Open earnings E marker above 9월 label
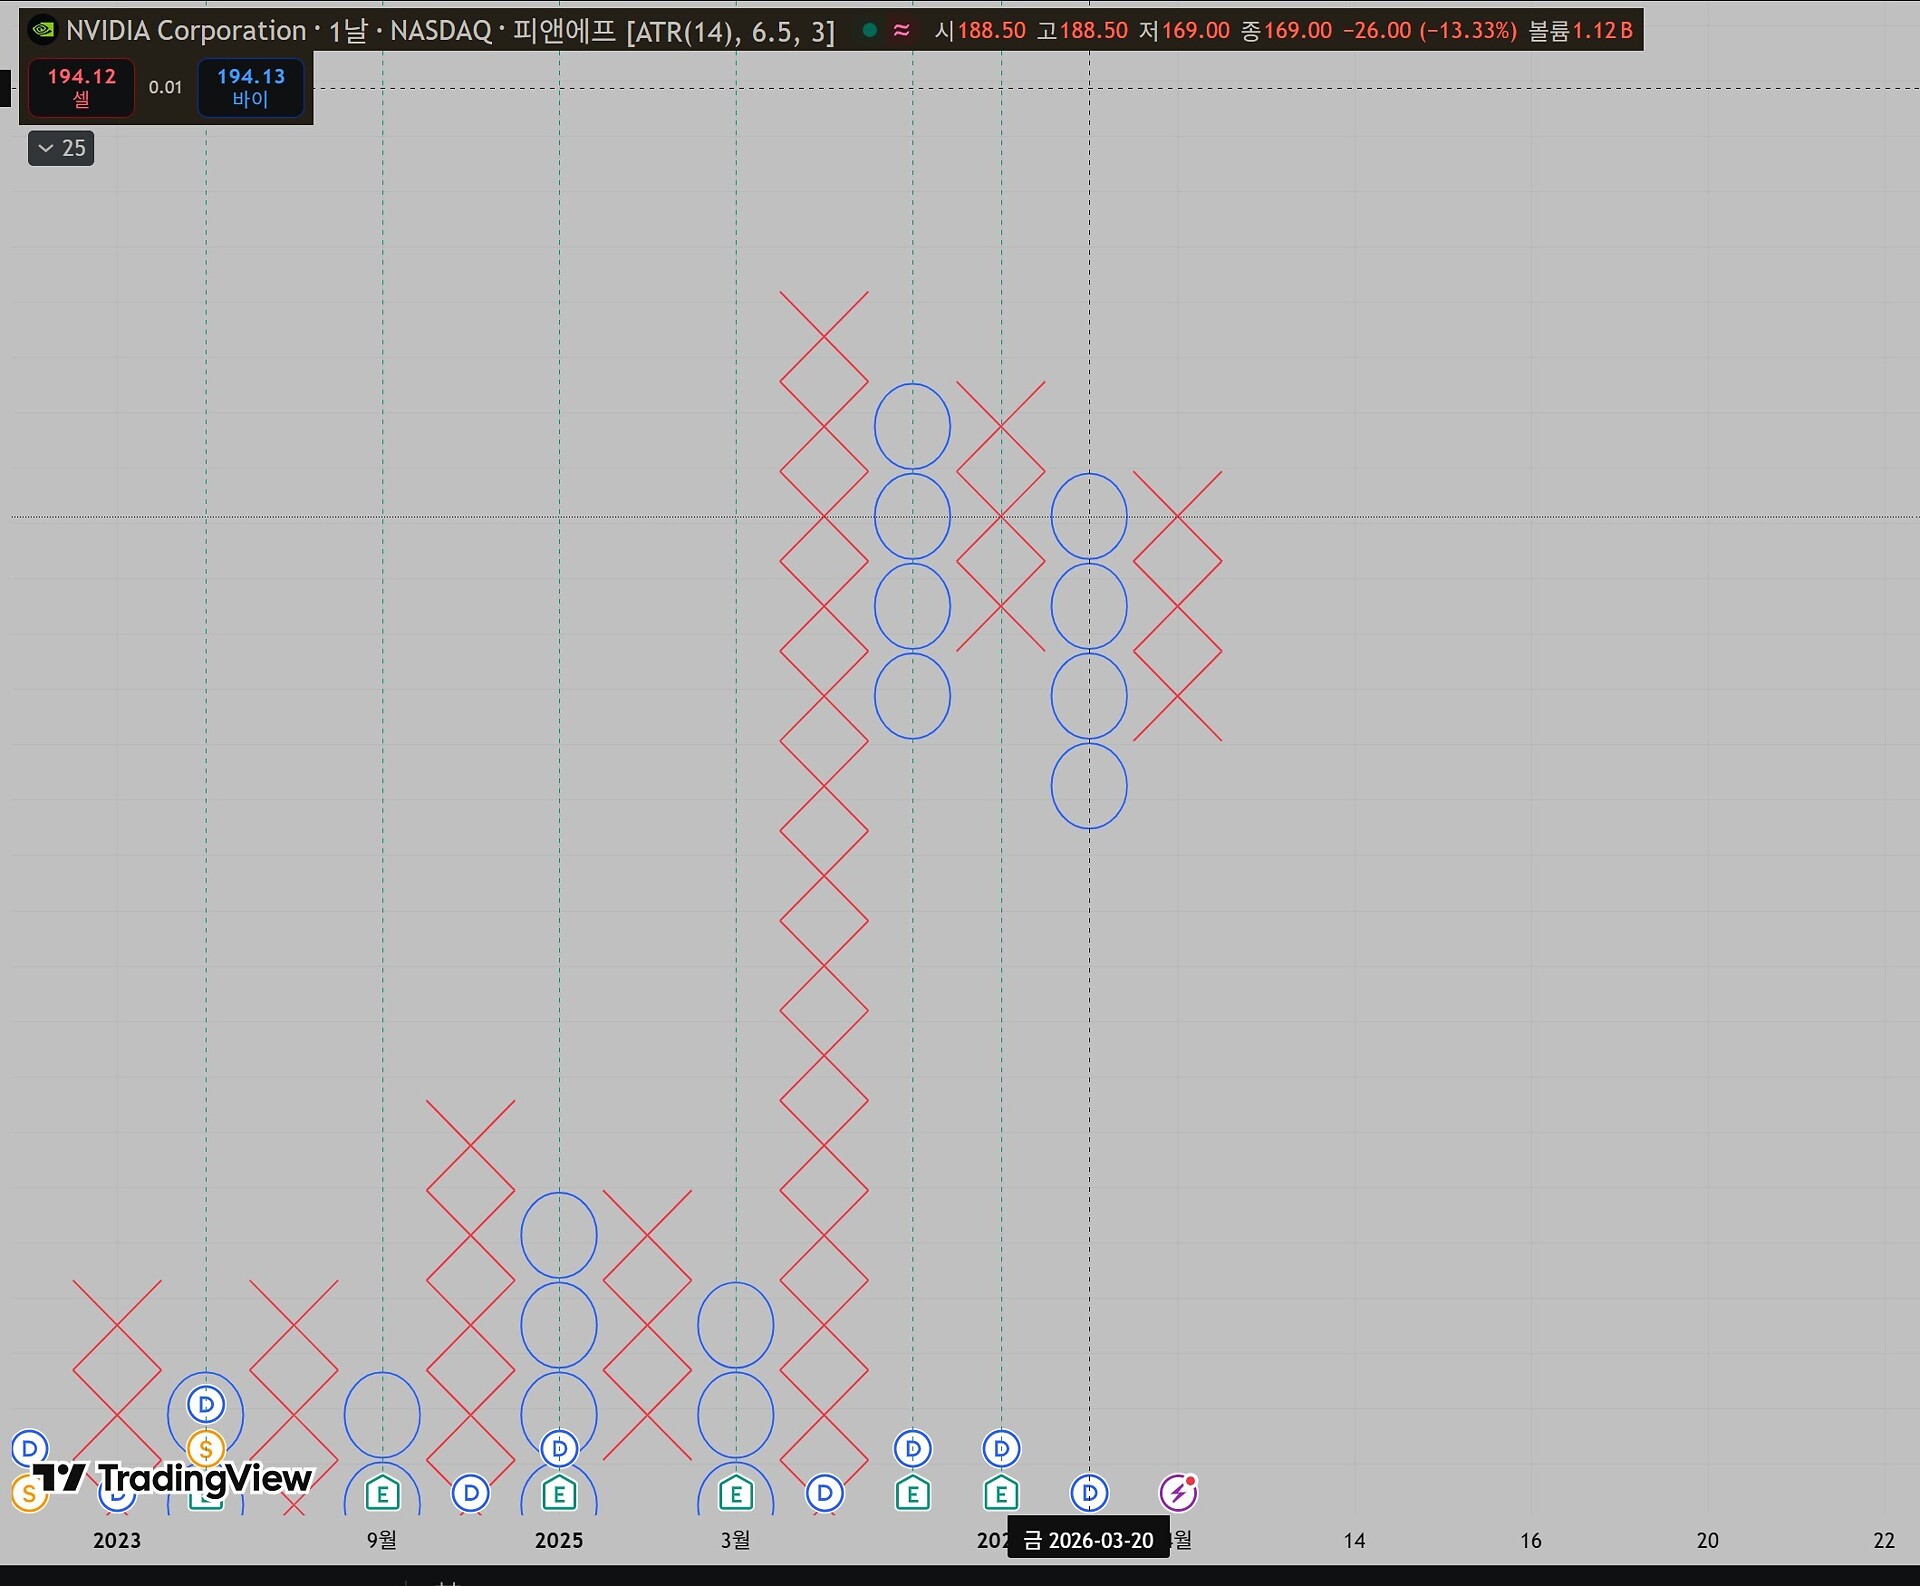The height and width of the screenshot is (1586, 1920). pyautogui.click(x=382, y=1494)
